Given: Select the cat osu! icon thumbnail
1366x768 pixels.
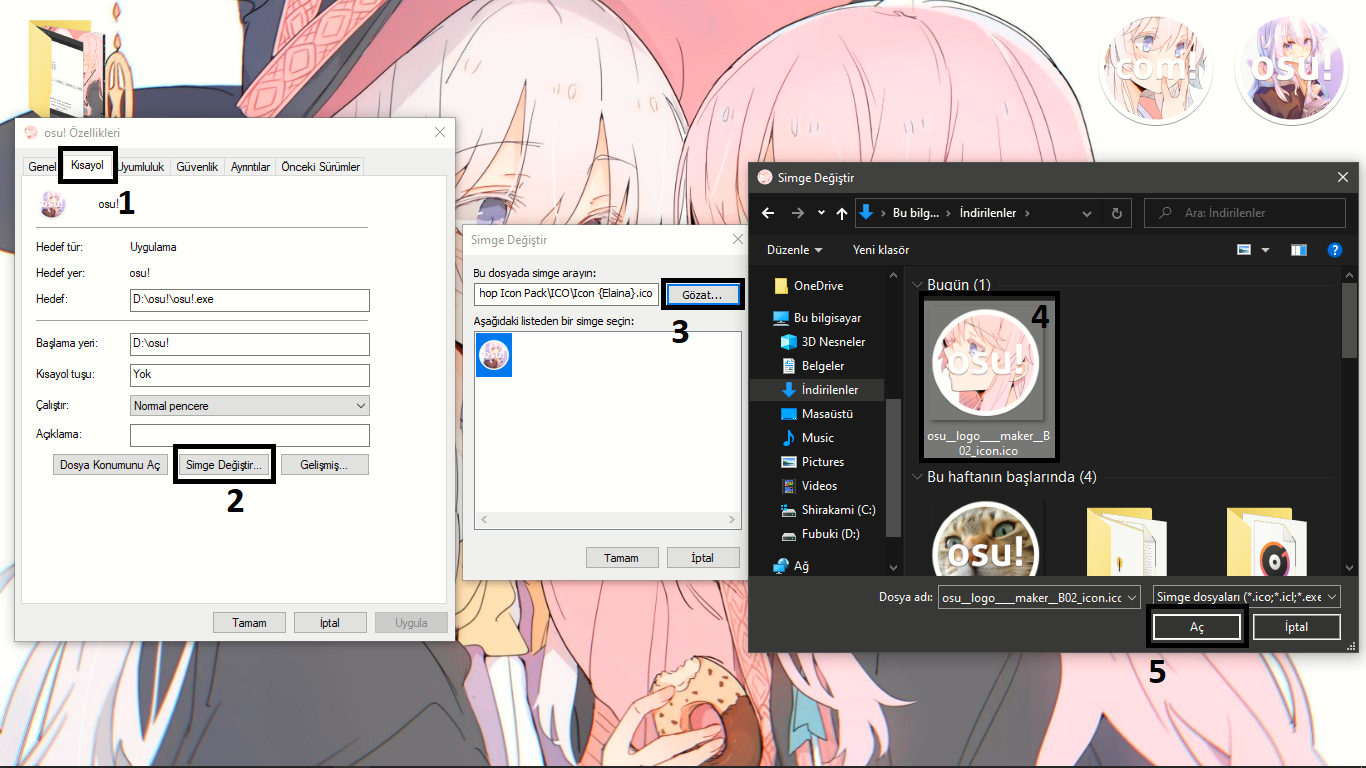Looking at the screenshot, I should pos(988,538).
